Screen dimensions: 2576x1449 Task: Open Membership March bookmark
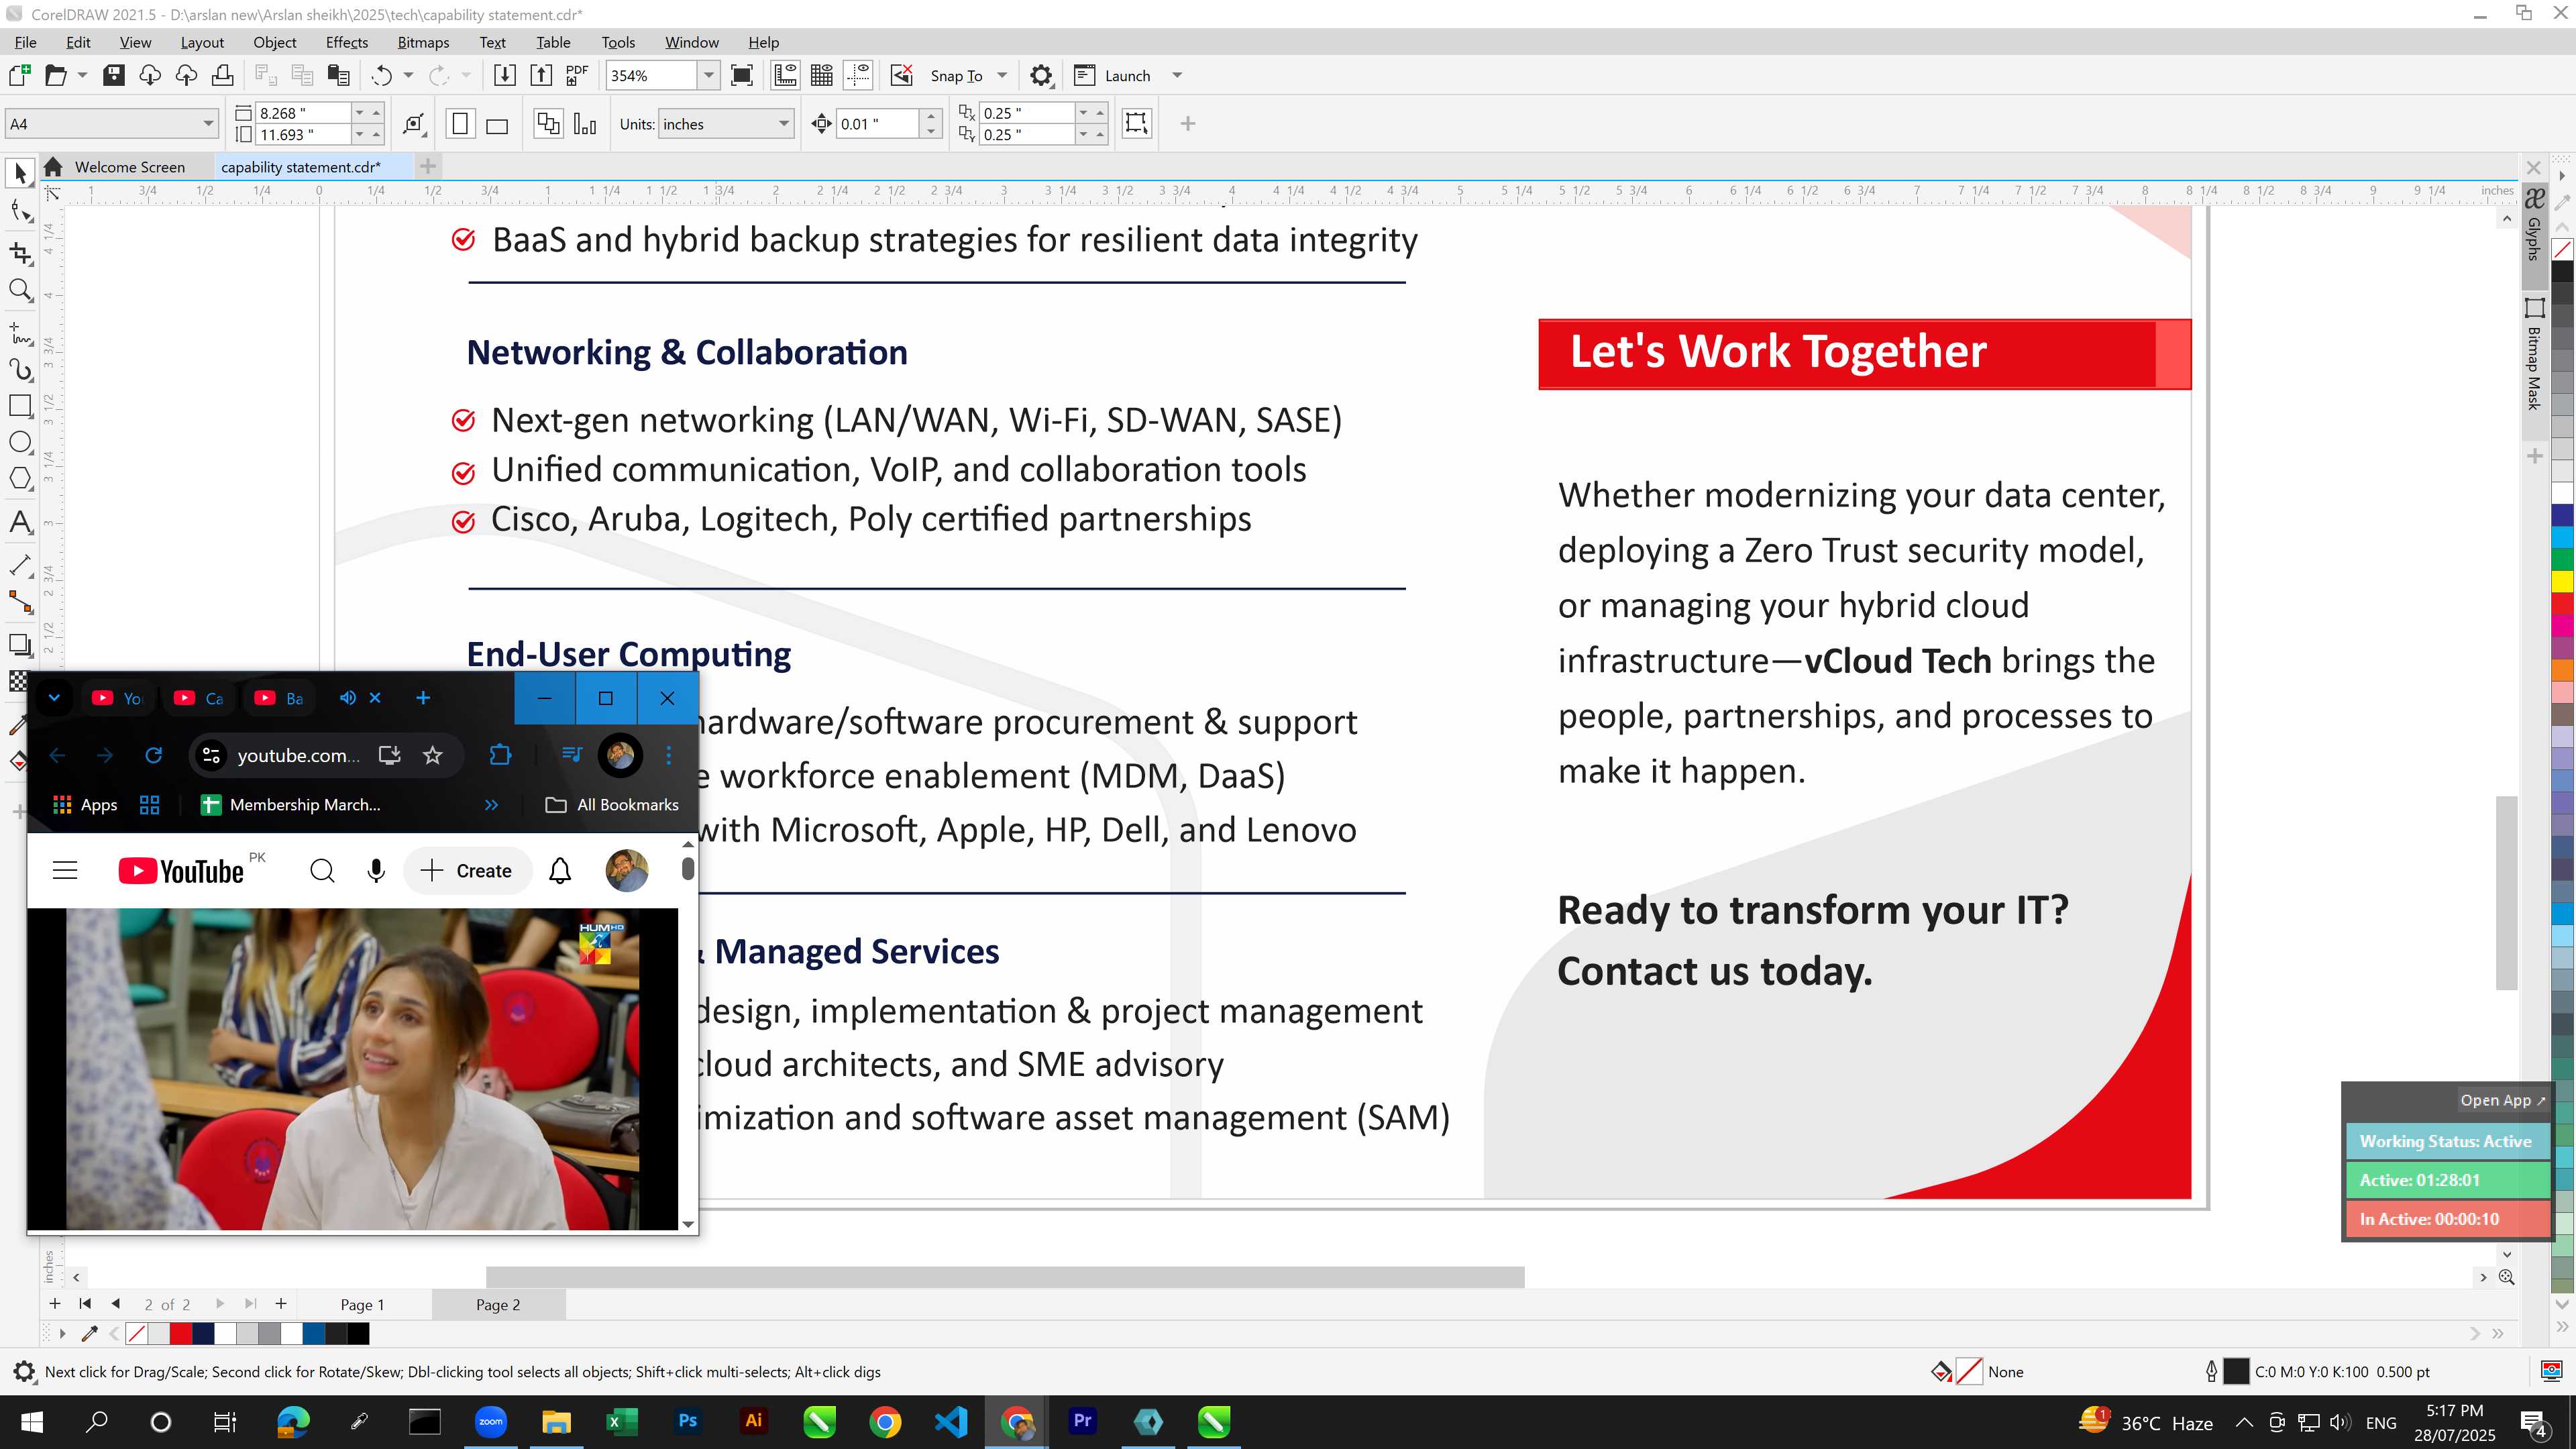291,805
